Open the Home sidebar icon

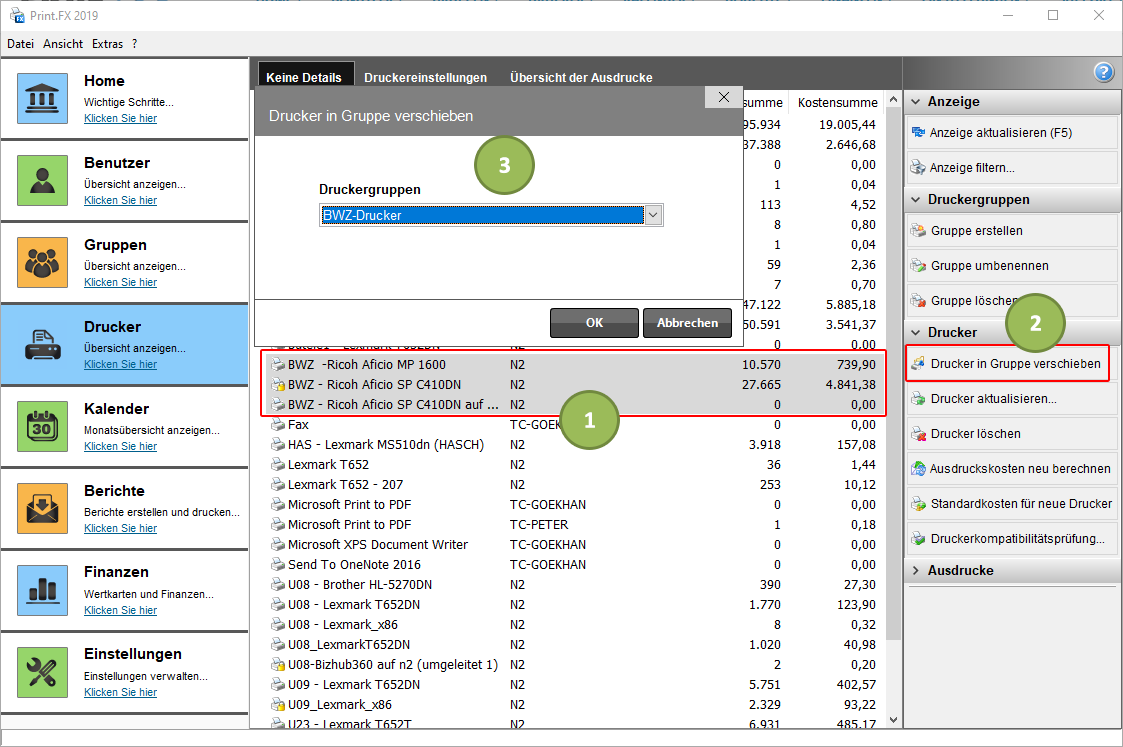(x=42, y=98)
